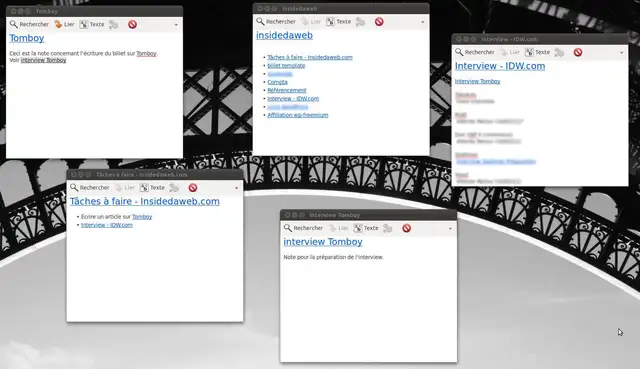This screenshot has width=640, height=369.
Task: Click the large 'Tâches à faire - Insidedaweb.com' note heading
Action: 144,201
